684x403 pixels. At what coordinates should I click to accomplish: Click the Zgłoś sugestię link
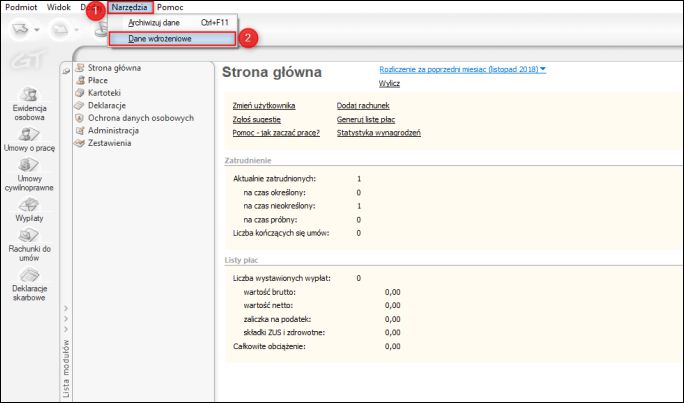256,119
